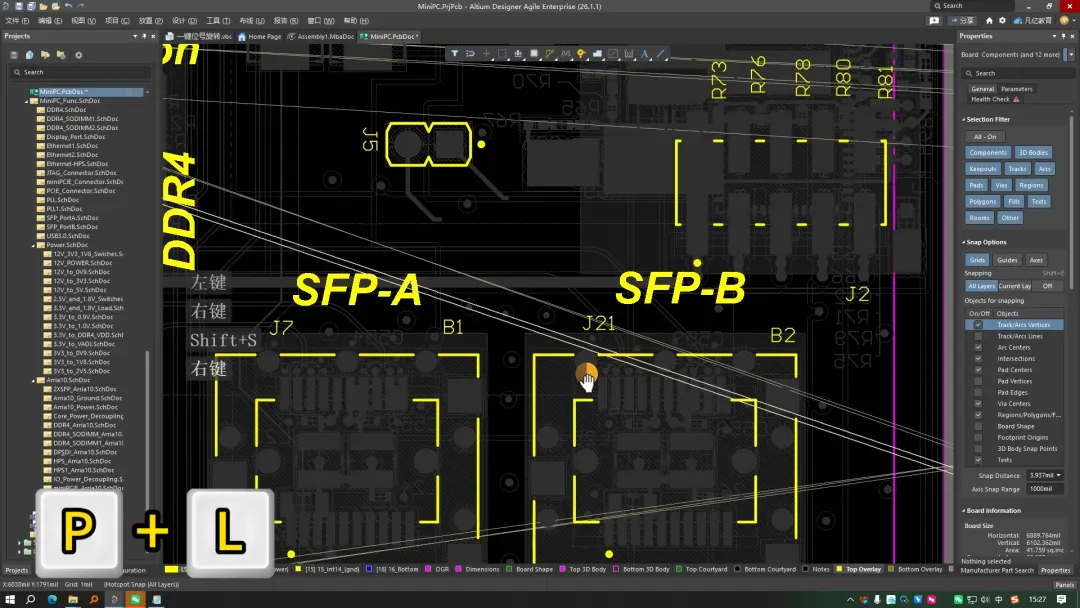
Task: Open the object filter dropdown in Properties
Action: [x=1071, y=54]
